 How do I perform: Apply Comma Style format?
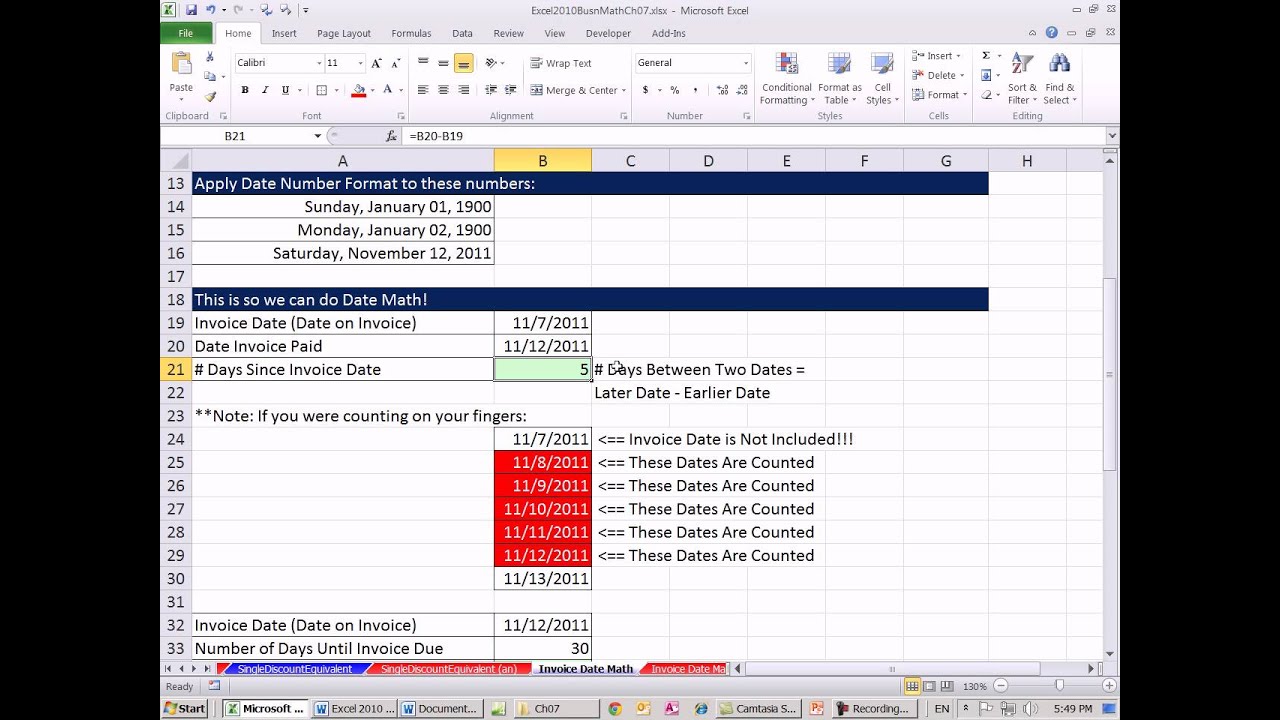point(695,90)
